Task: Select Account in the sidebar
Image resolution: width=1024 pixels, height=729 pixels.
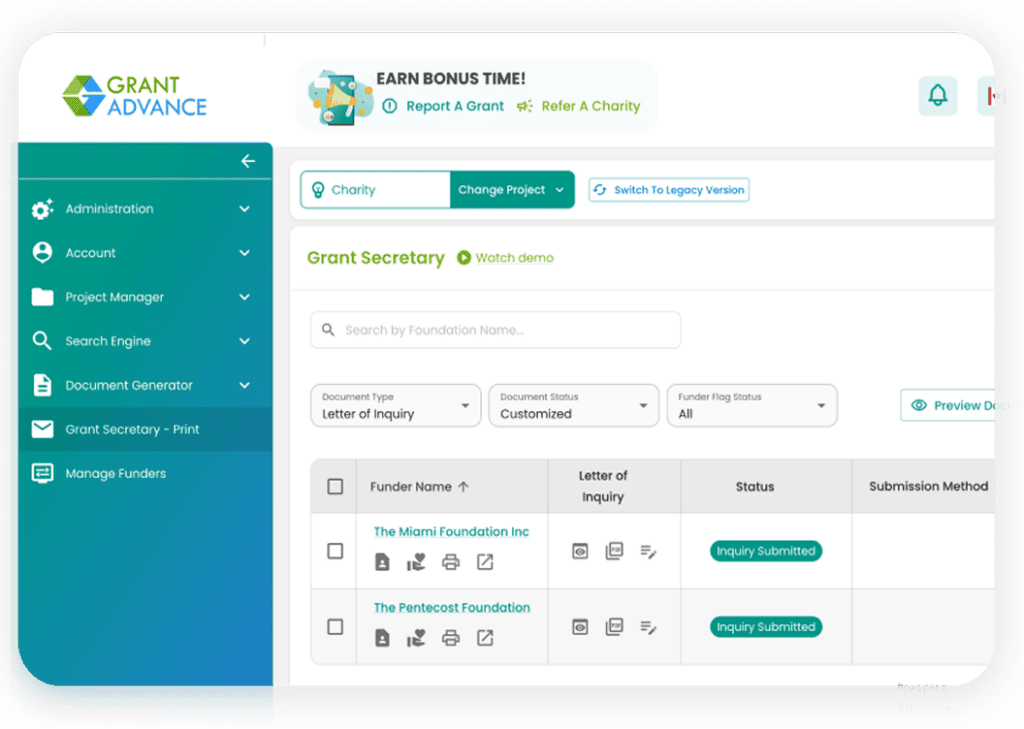Action: tap(145, 253)
